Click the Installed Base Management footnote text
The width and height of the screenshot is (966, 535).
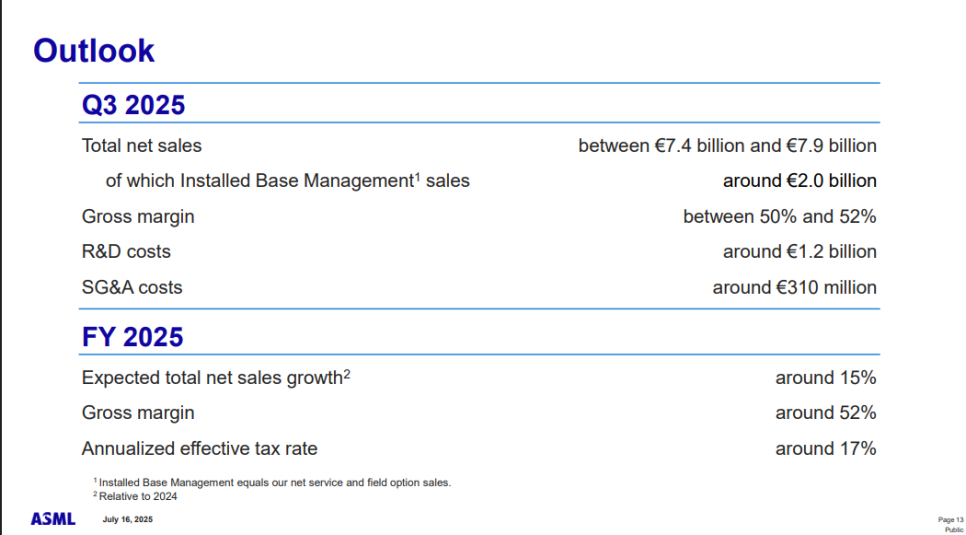272,483
